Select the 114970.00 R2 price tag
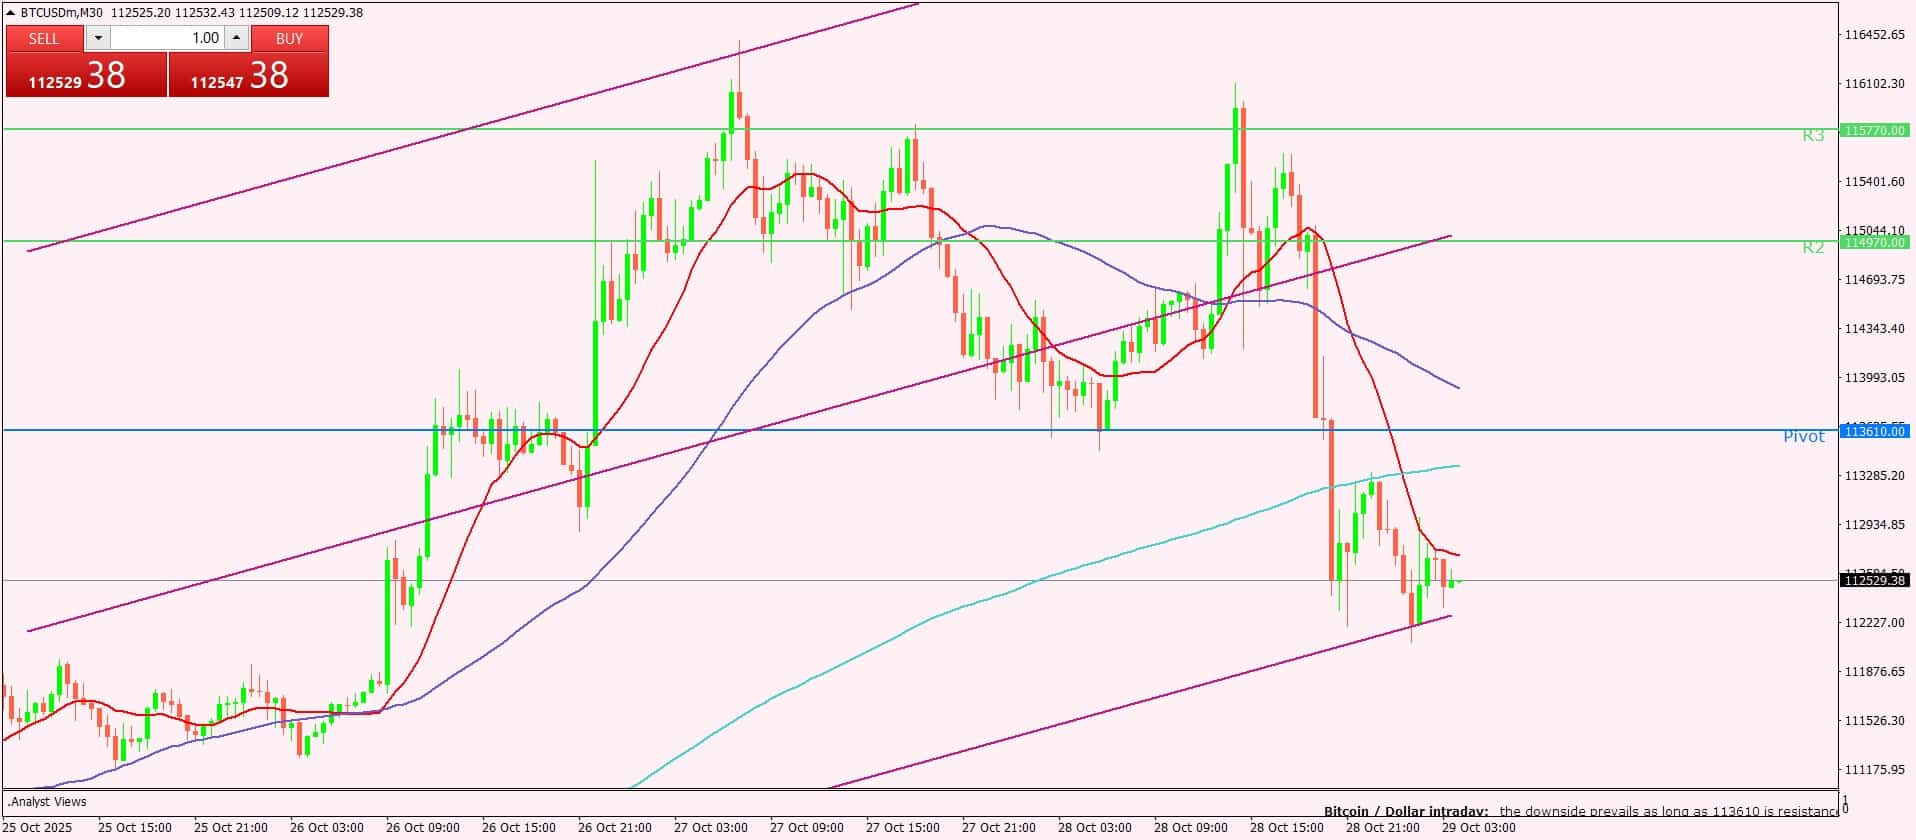Screen dimensions: 1916x840 1875,242
